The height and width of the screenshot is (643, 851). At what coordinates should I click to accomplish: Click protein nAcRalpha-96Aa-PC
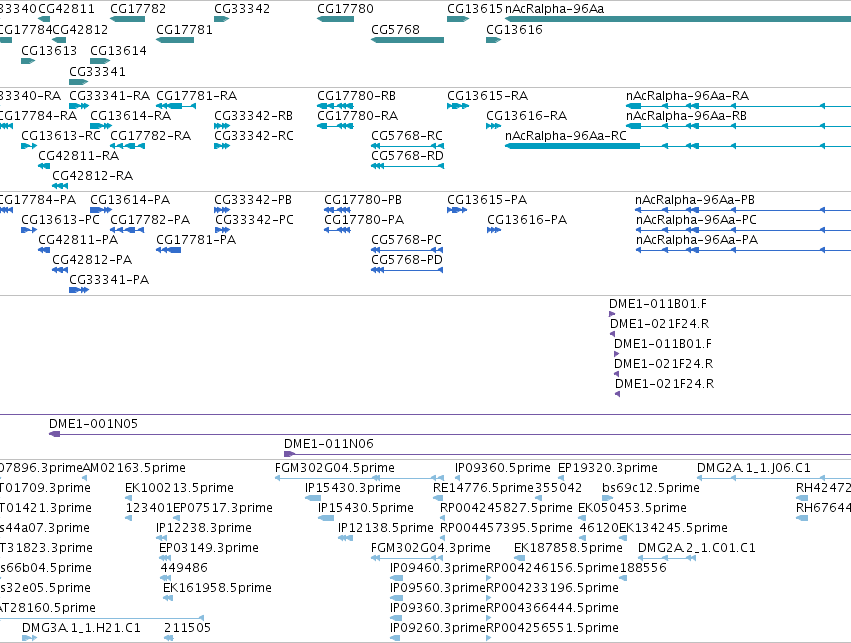[696, 220]
